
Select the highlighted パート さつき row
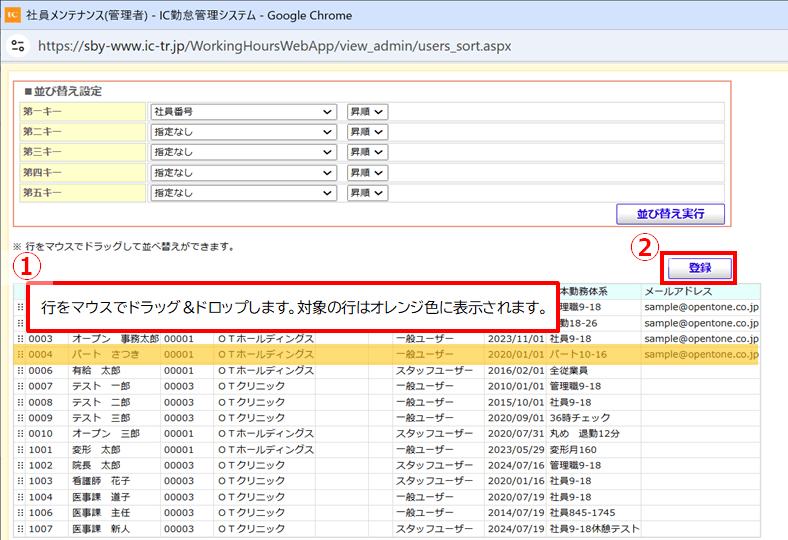pos(386,354)
